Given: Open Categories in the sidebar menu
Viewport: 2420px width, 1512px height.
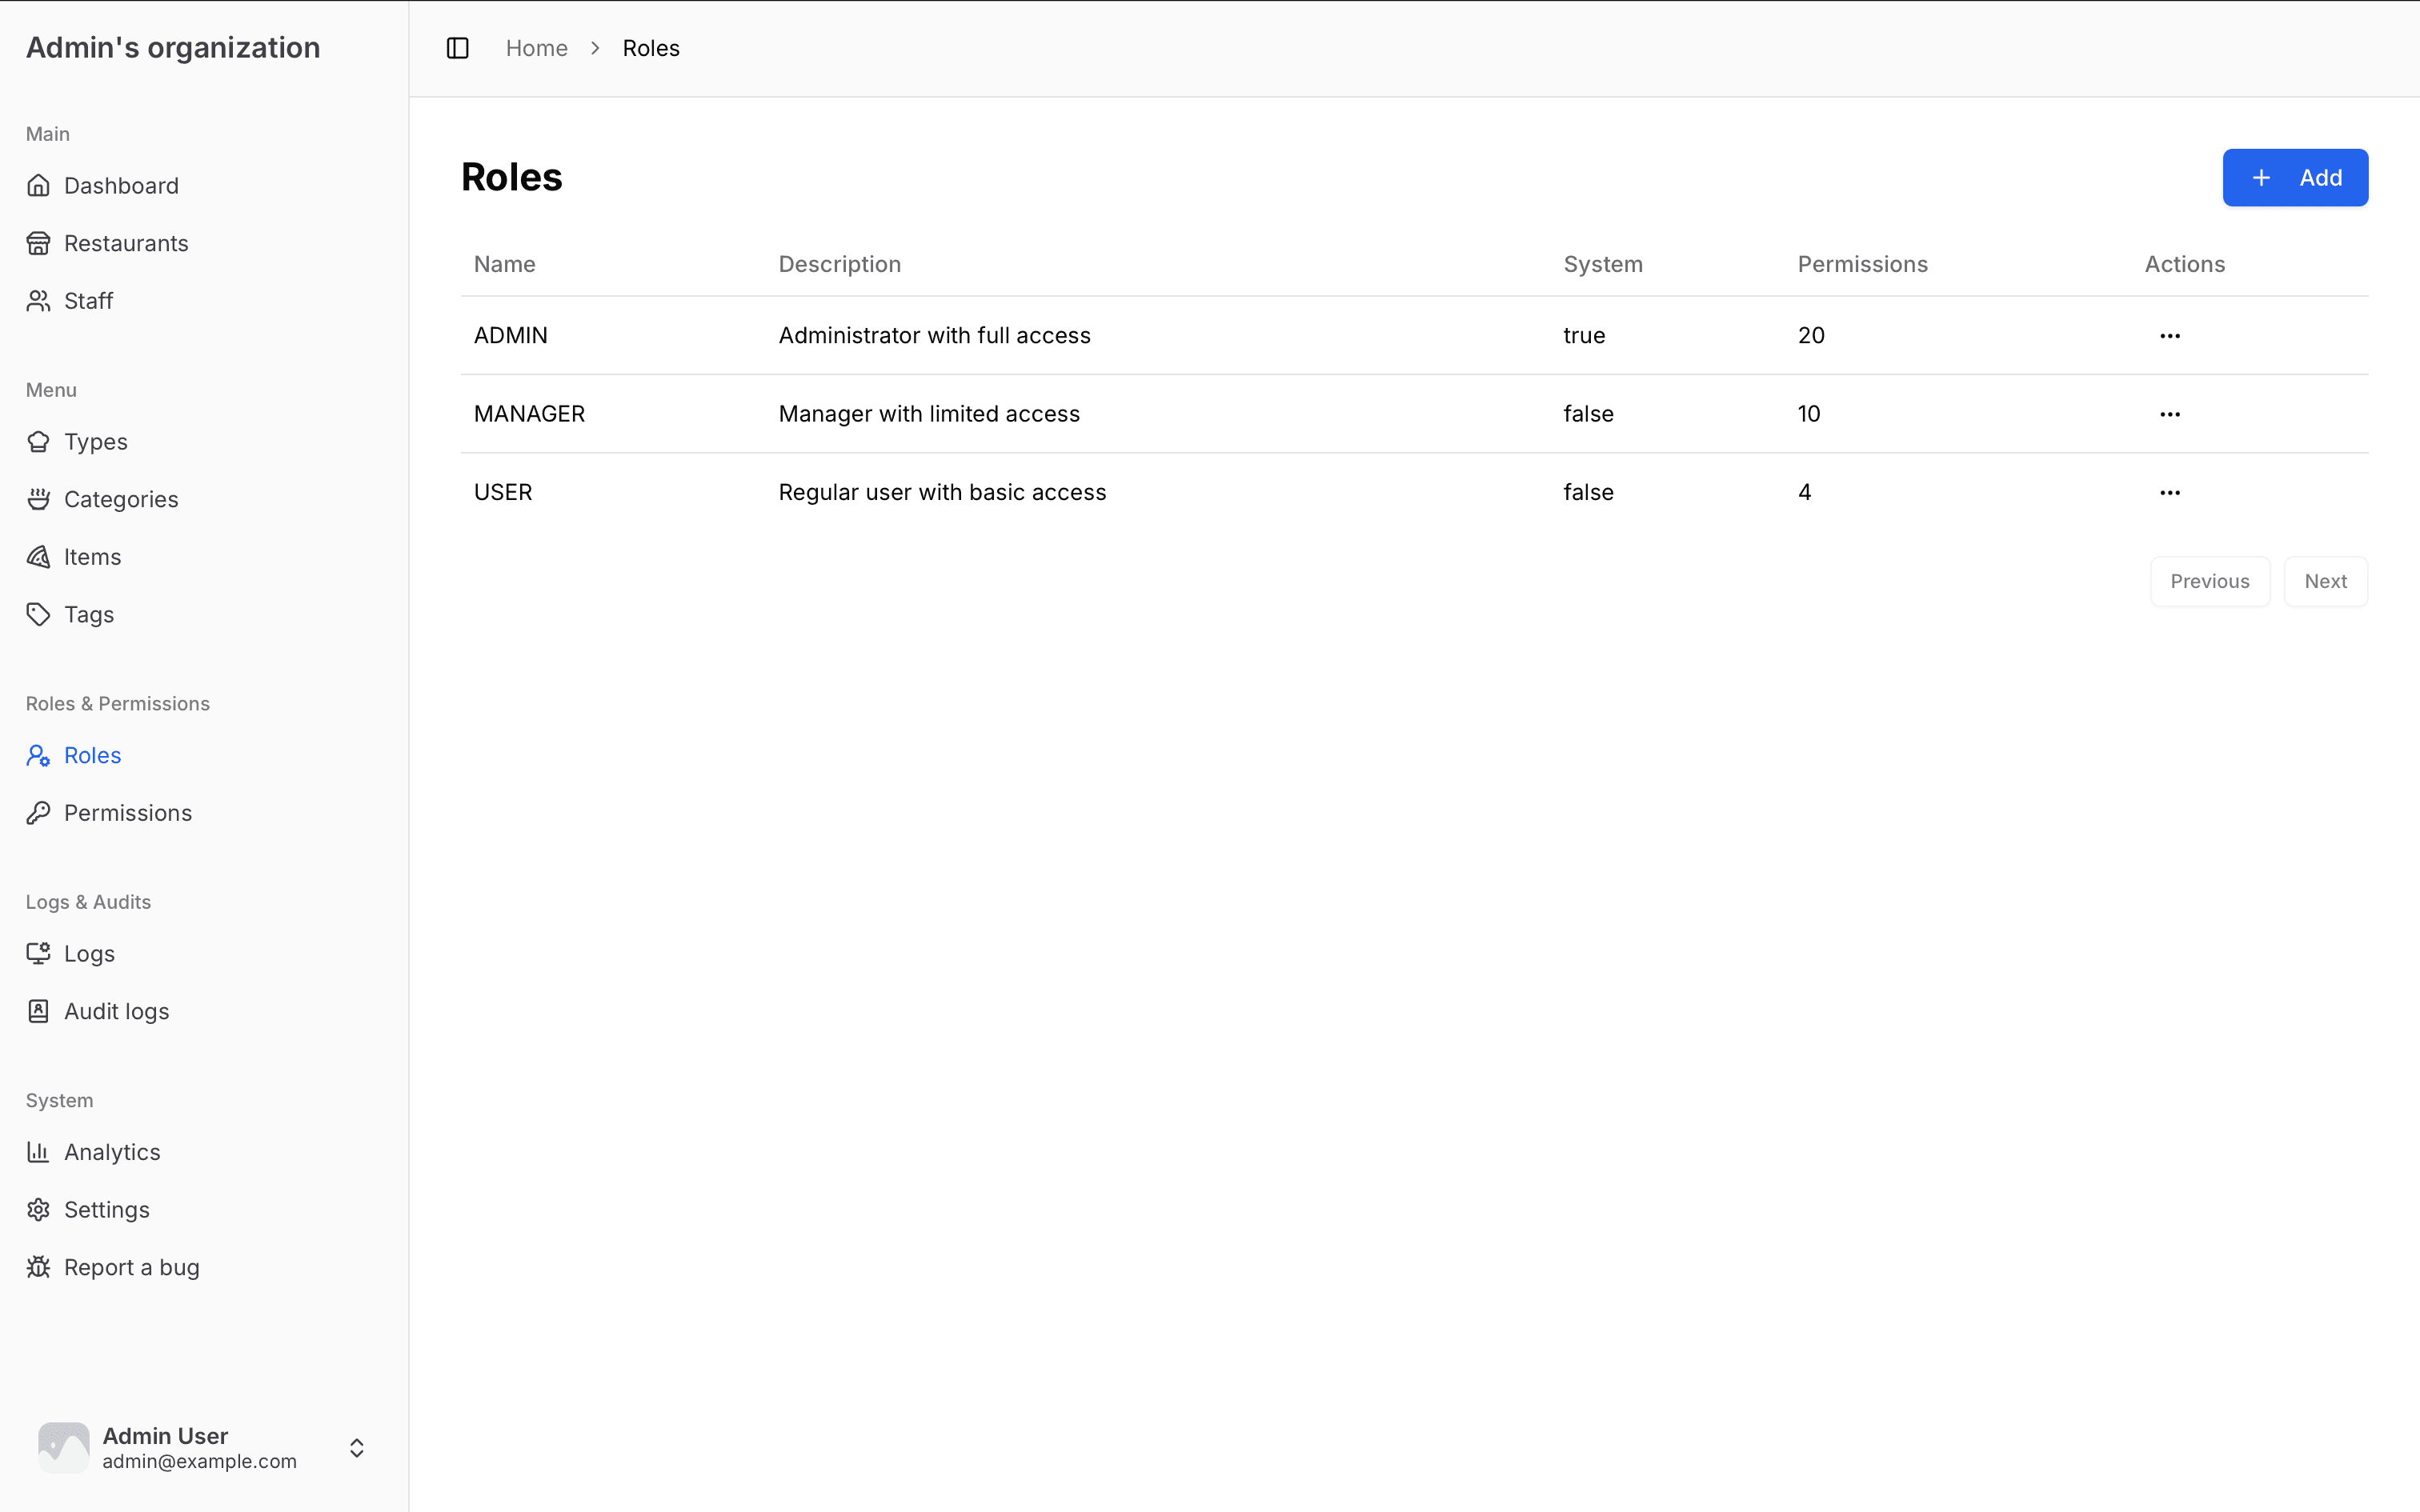Looking at the screenshot, I should (x=120, y=499).
